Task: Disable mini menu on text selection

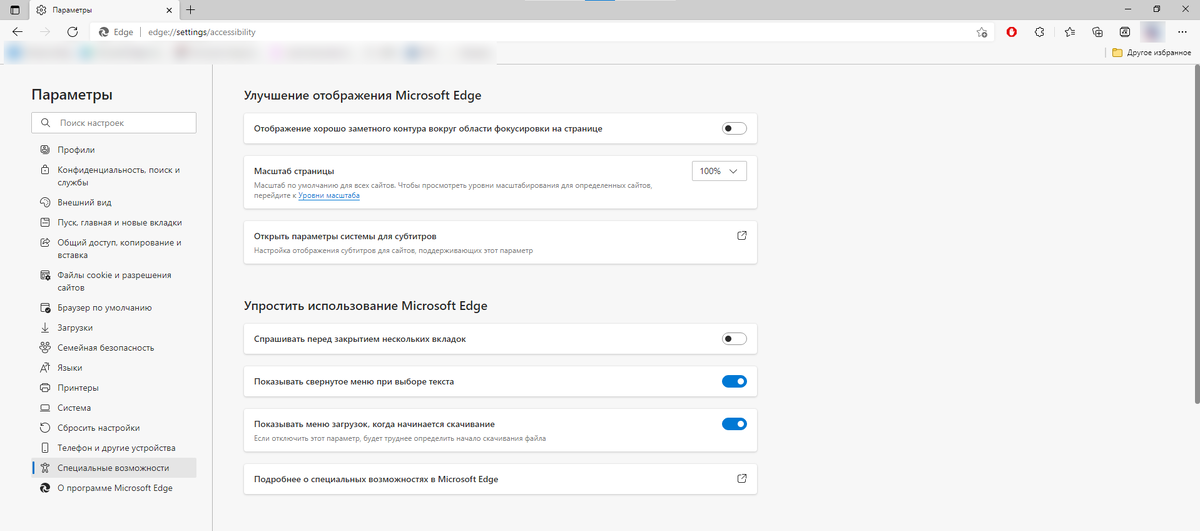Action: (x=734, y=381)
